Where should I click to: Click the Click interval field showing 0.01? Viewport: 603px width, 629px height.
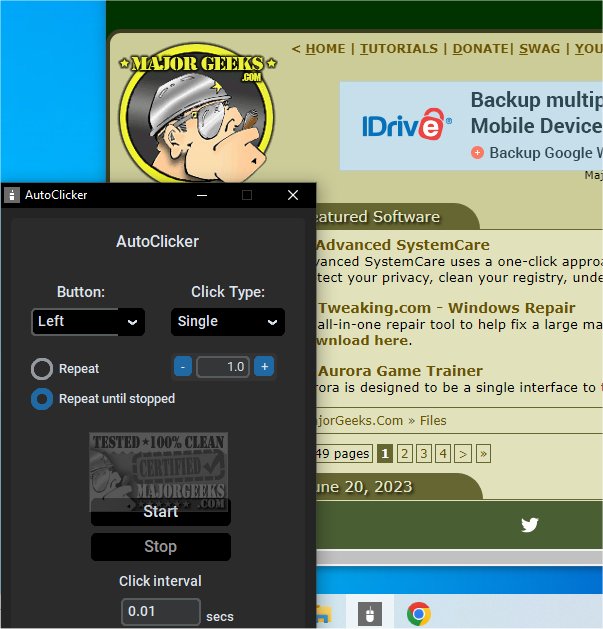(161, 612)
